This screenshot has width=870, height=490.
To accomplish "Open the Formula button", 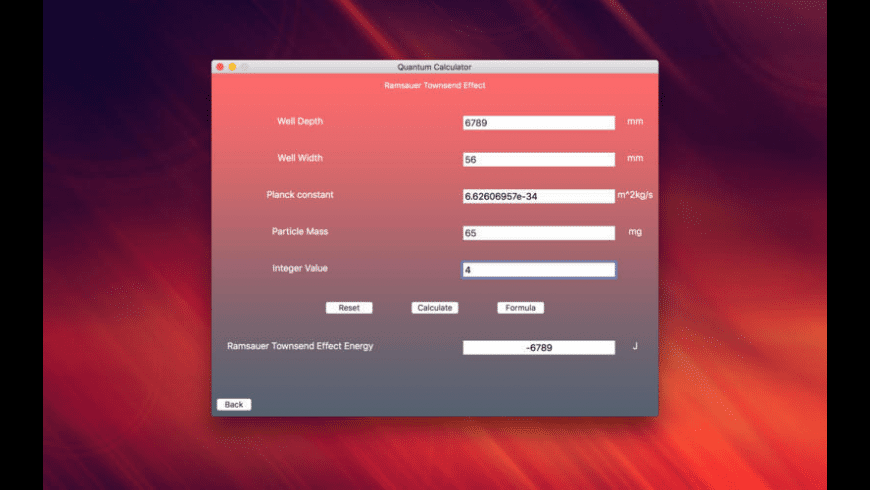I will (x=520, y=307).
